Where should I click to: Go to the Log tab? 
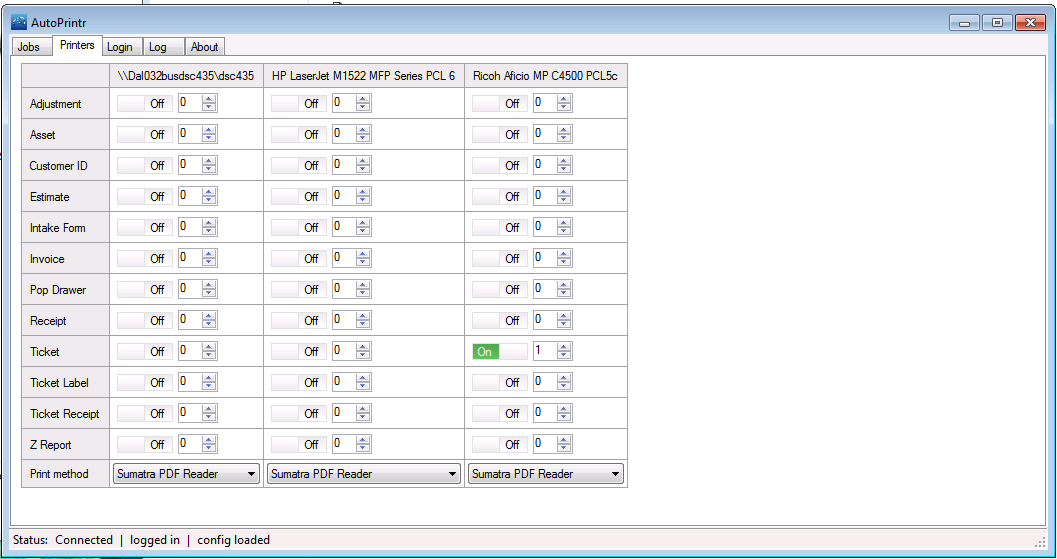pyautogui.click(x=158, y=47)
